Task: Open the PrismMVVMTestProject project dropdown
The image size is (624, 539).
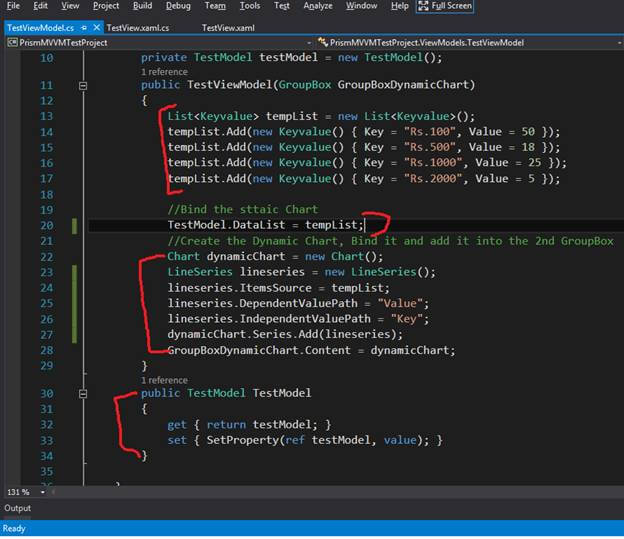Action: (160, 43)
